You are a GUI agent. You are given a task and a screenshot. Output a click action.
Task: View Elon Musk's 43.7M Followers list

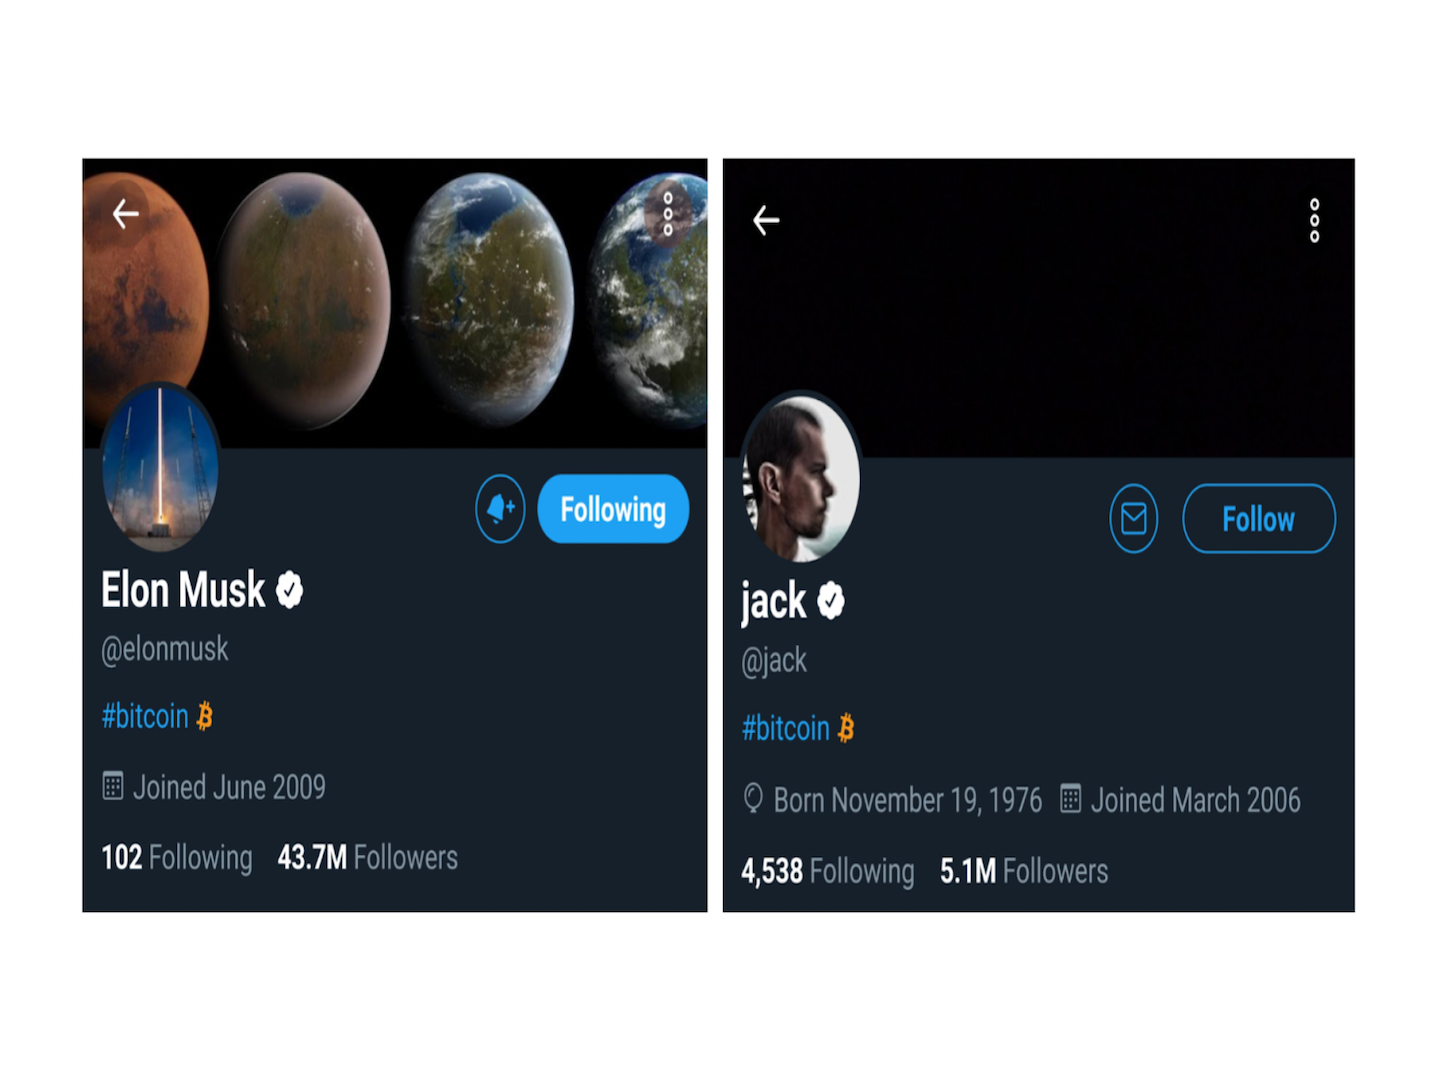click(367, 857)
